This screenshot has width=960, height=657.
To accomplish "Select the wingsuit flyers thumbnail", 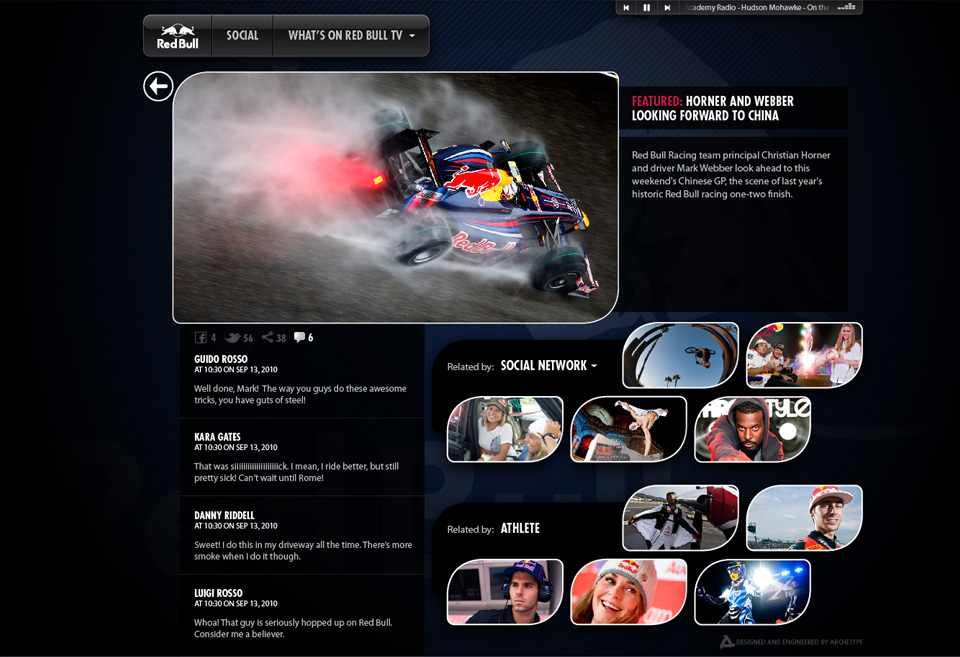I will click(680, 518).
